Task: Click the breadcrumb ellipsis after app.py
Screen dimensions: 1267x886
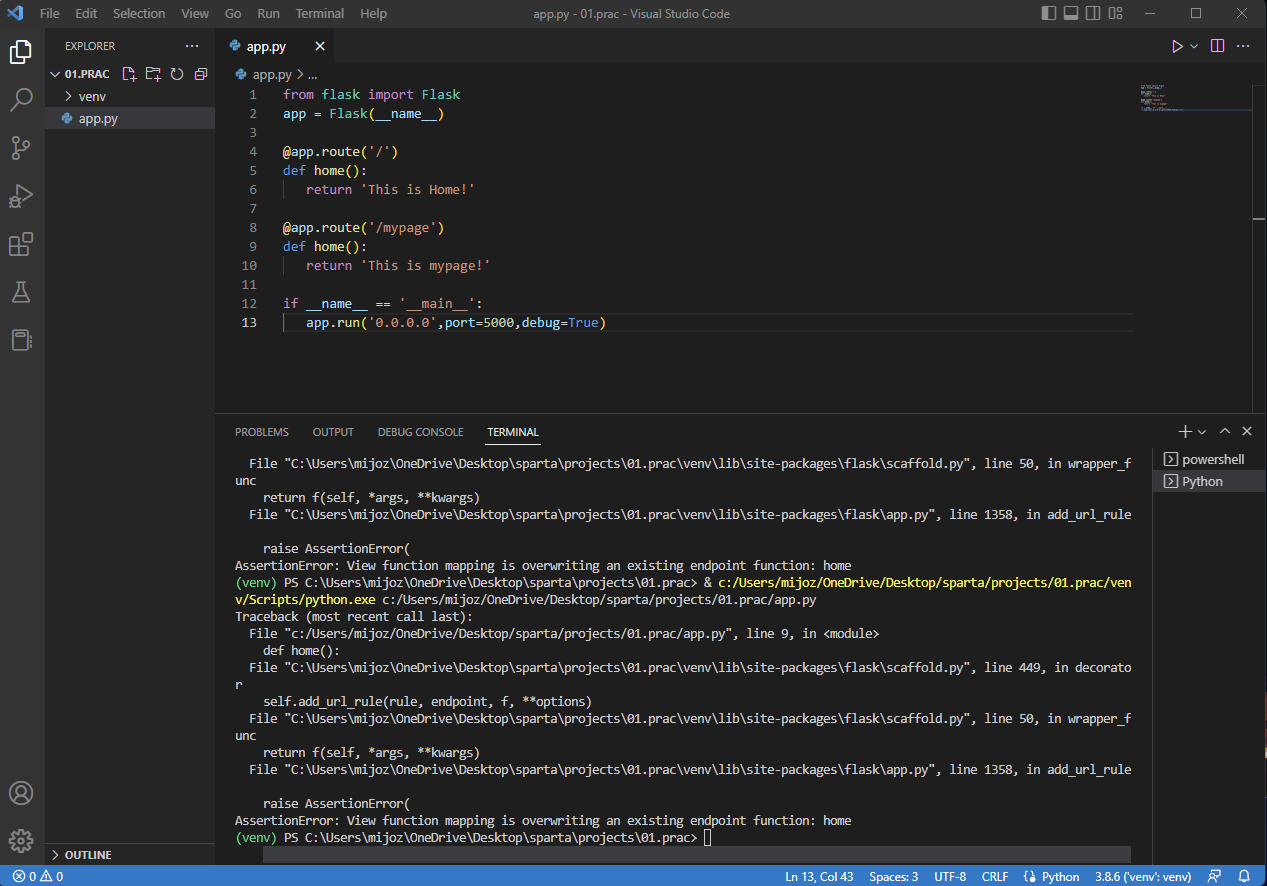Action: (312, 74)
